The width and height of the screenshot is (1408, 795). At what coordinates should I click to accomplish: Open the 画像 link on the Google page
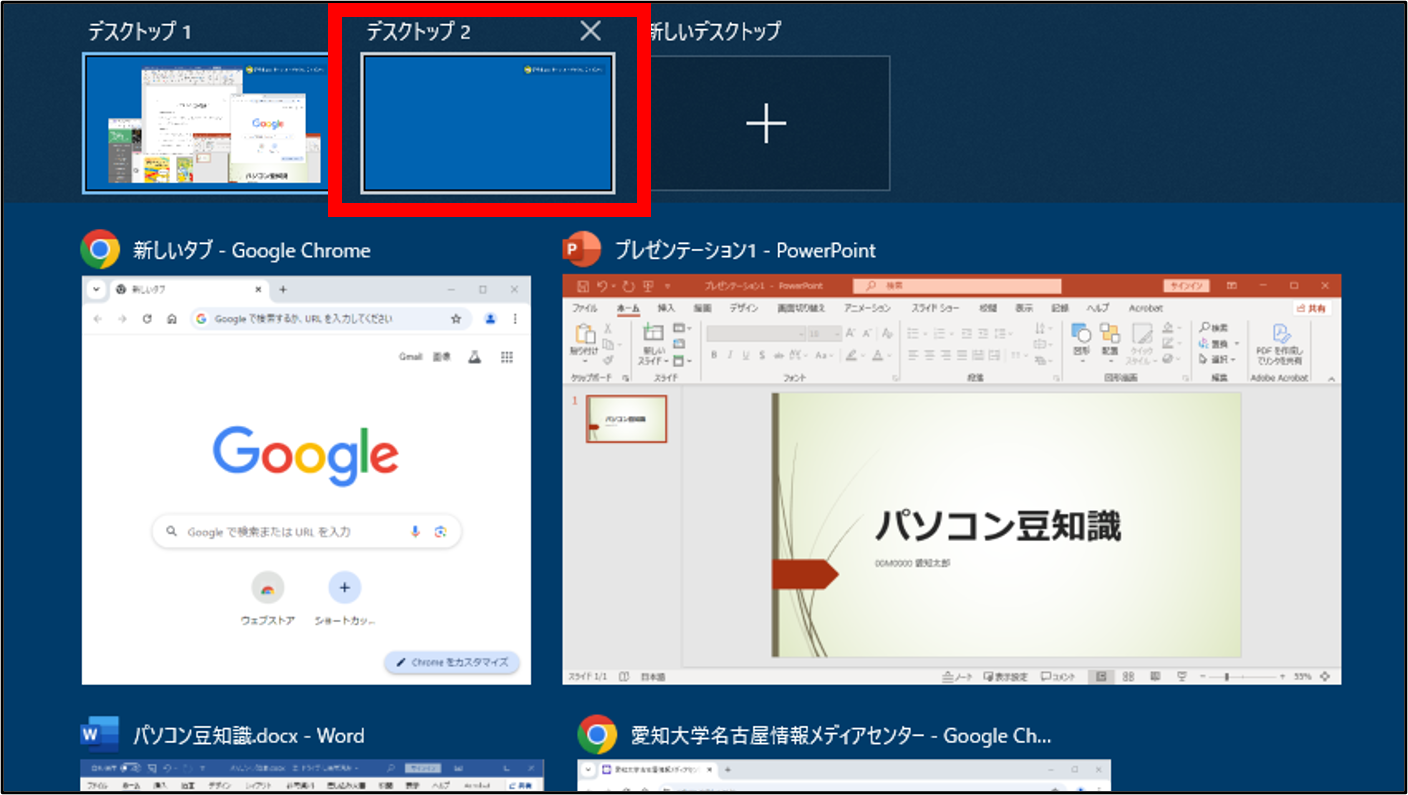click(x=441, y=357)
